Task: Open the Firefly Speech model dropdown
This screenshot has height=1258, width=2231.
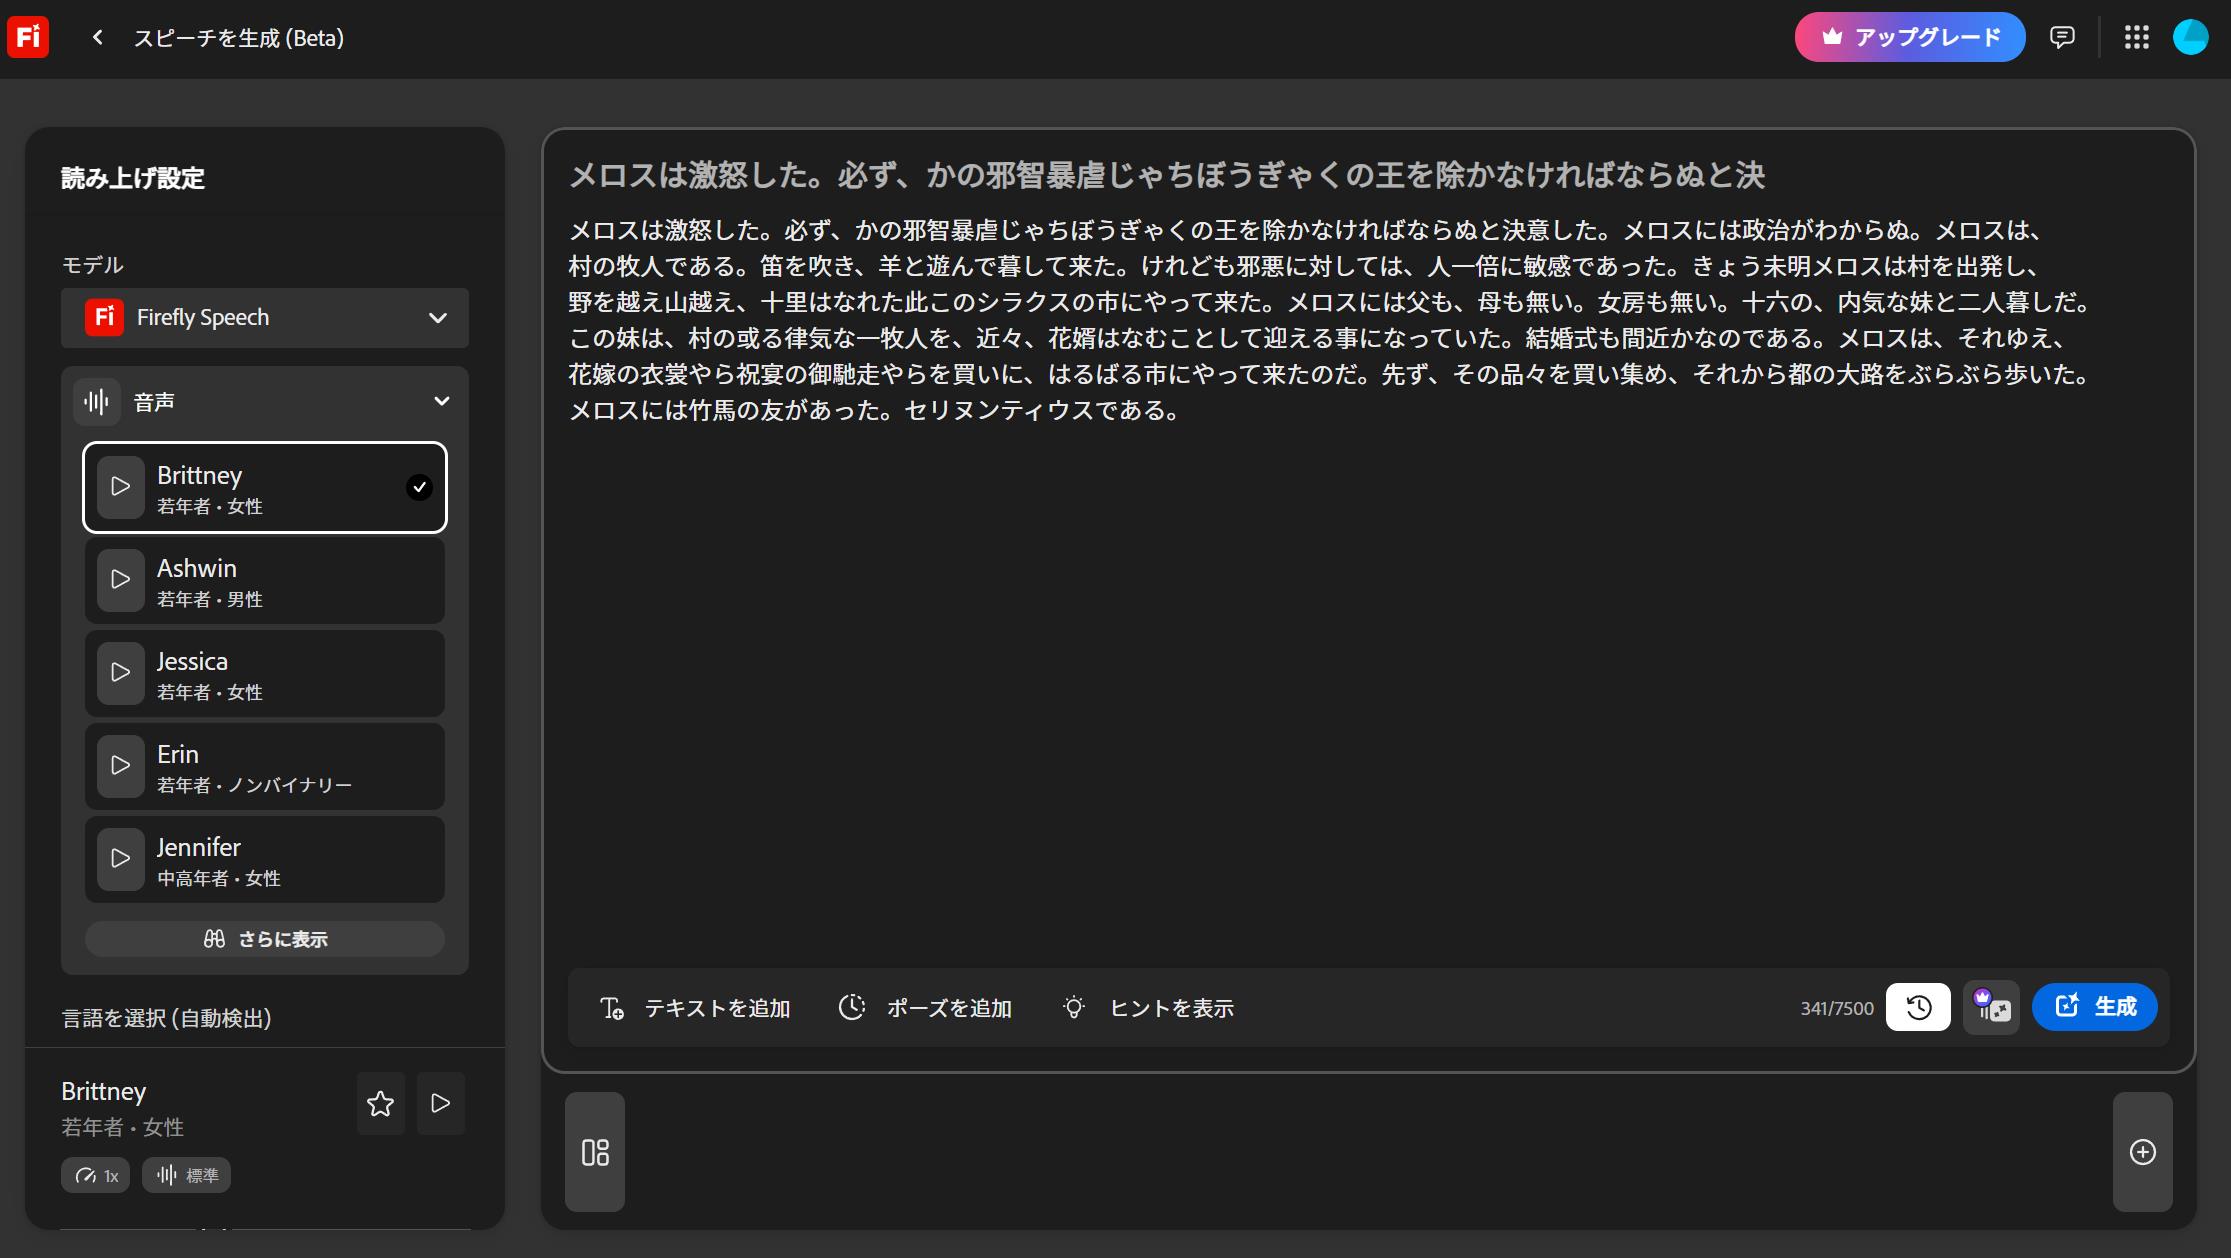Action: pos(264,317)
